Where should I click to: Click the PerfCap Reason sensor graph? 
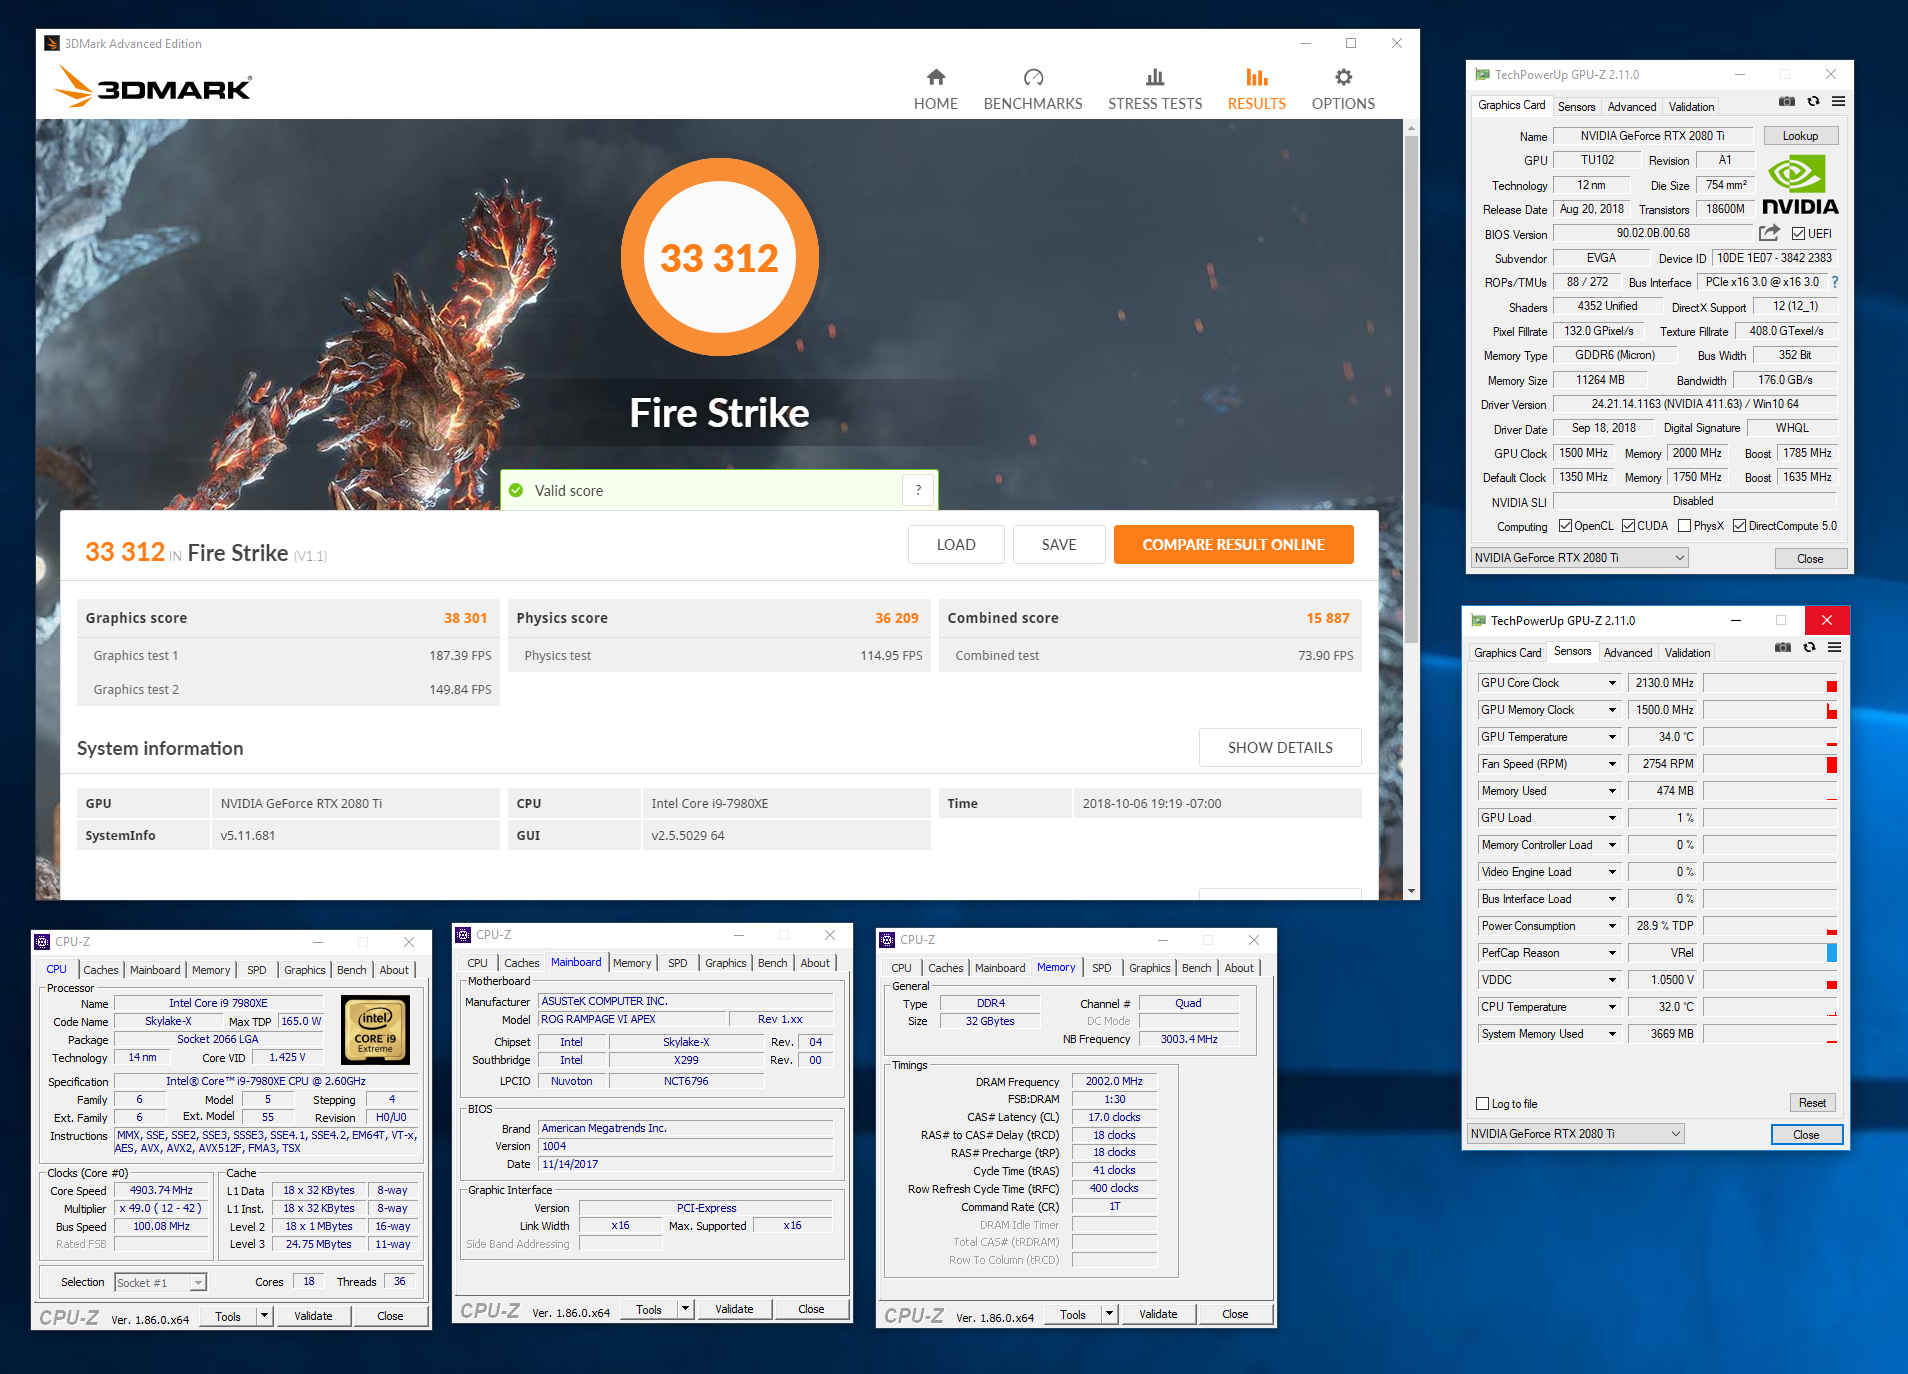pyautogui.click(x=1770, y=953)
